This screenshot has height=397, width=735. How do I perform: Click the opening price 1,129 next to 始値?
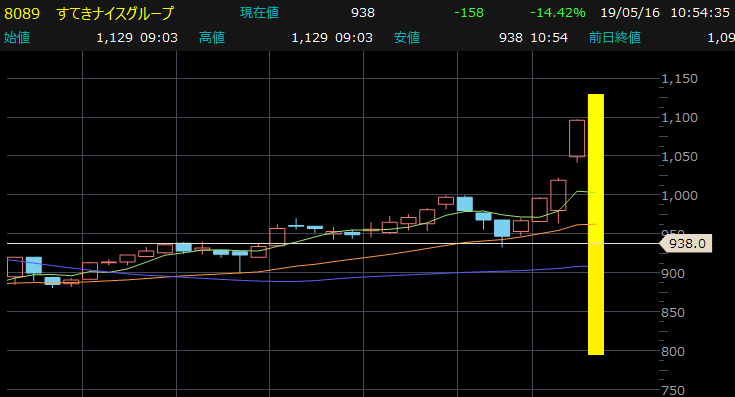tap(114, 37)
